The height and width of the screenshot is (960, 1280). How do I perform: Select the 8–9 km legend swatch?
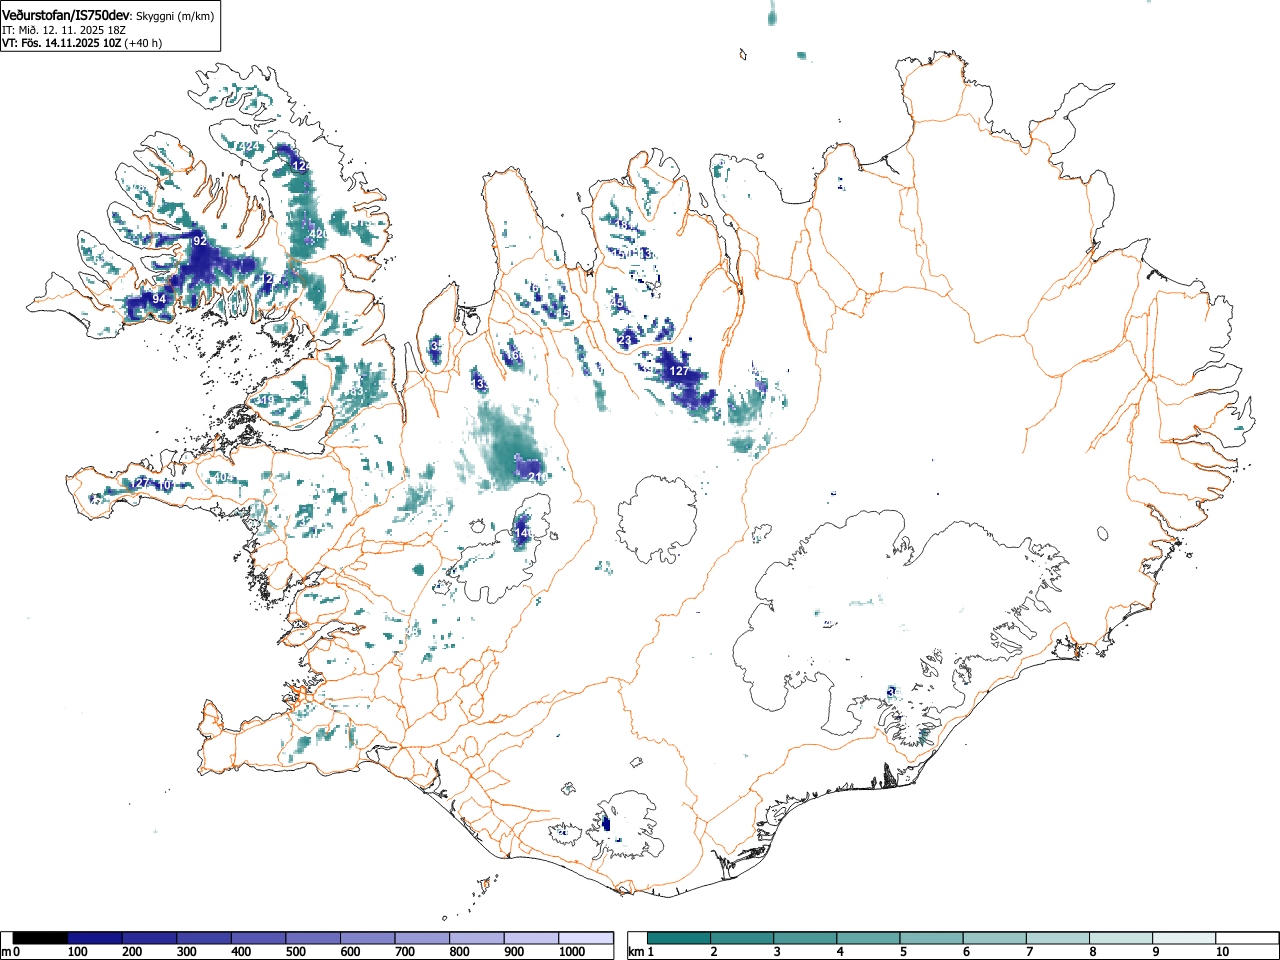(x=1120, y=938)
